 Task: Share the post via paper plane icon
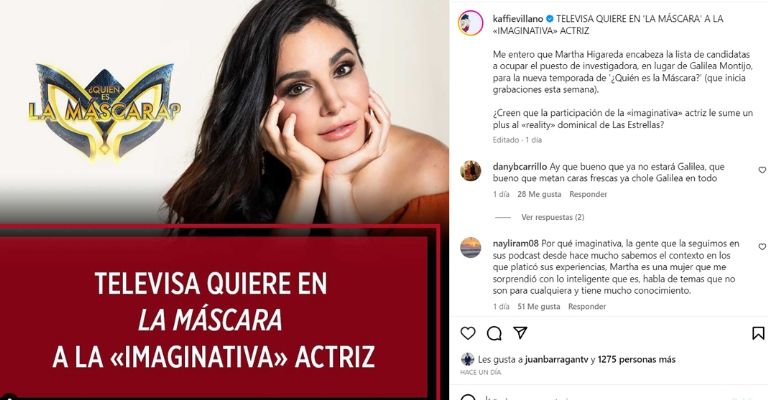[520, 333]
